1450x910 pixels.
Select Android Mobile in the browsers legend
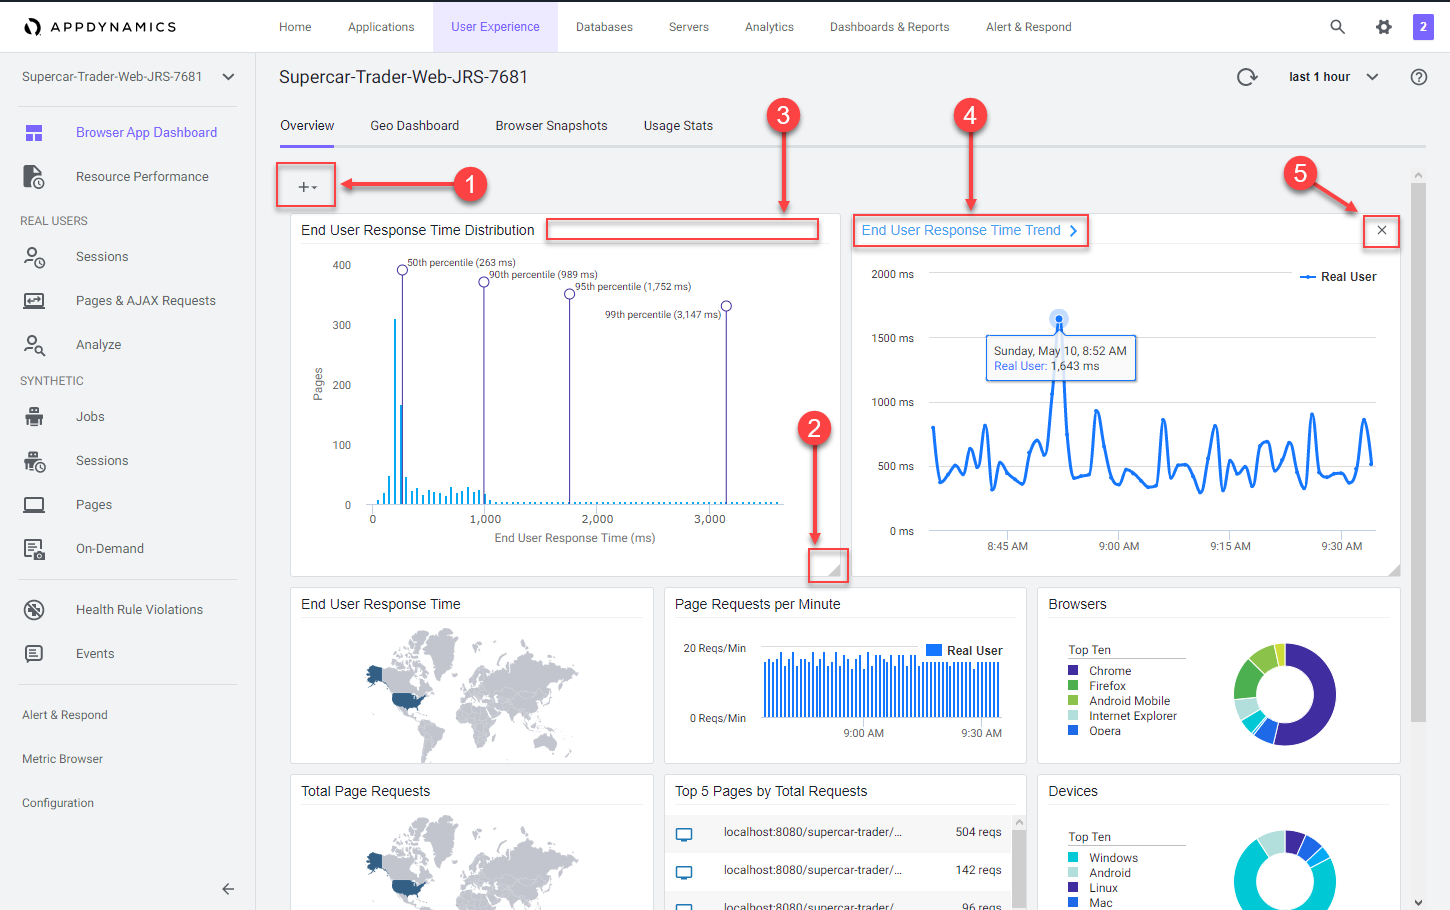(x=1129, y=701)
